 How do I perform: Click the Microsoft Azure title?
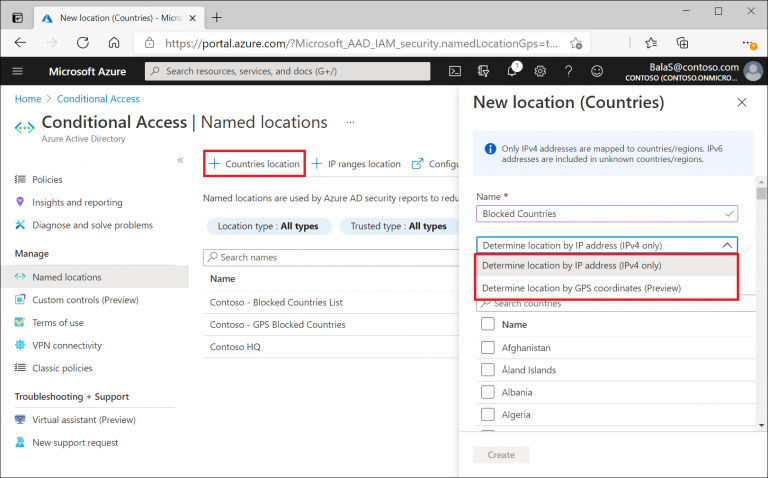point(87,72)
